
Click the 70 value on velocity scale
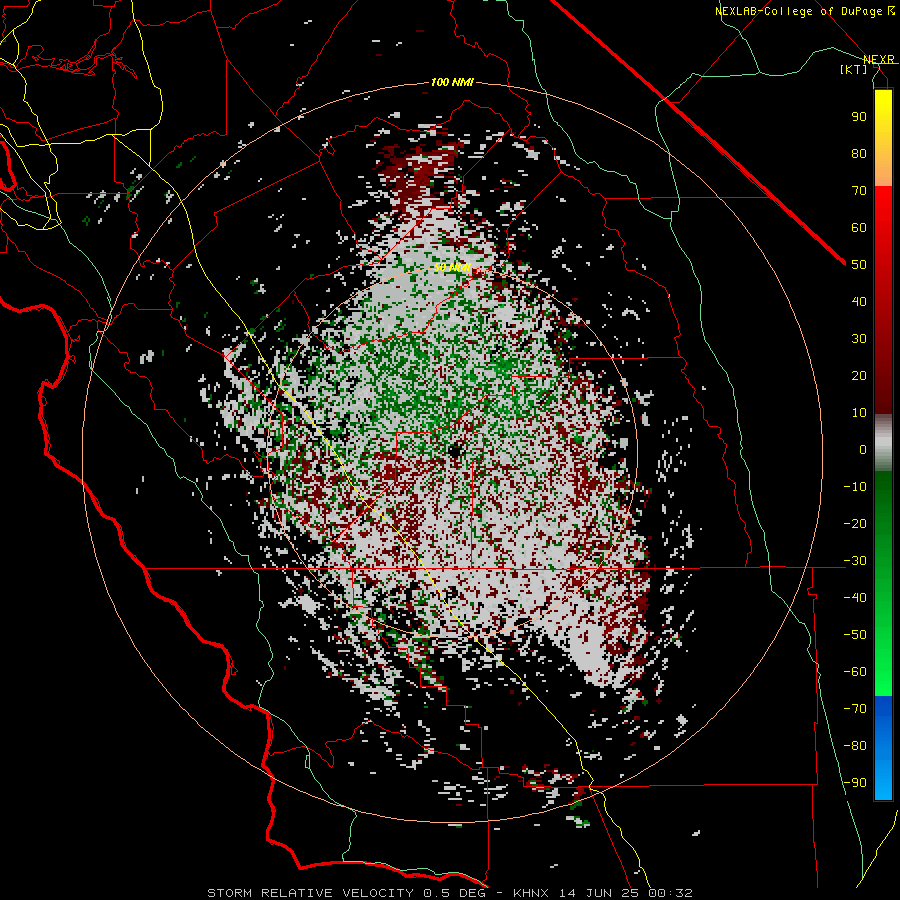[x=859, y=191]
